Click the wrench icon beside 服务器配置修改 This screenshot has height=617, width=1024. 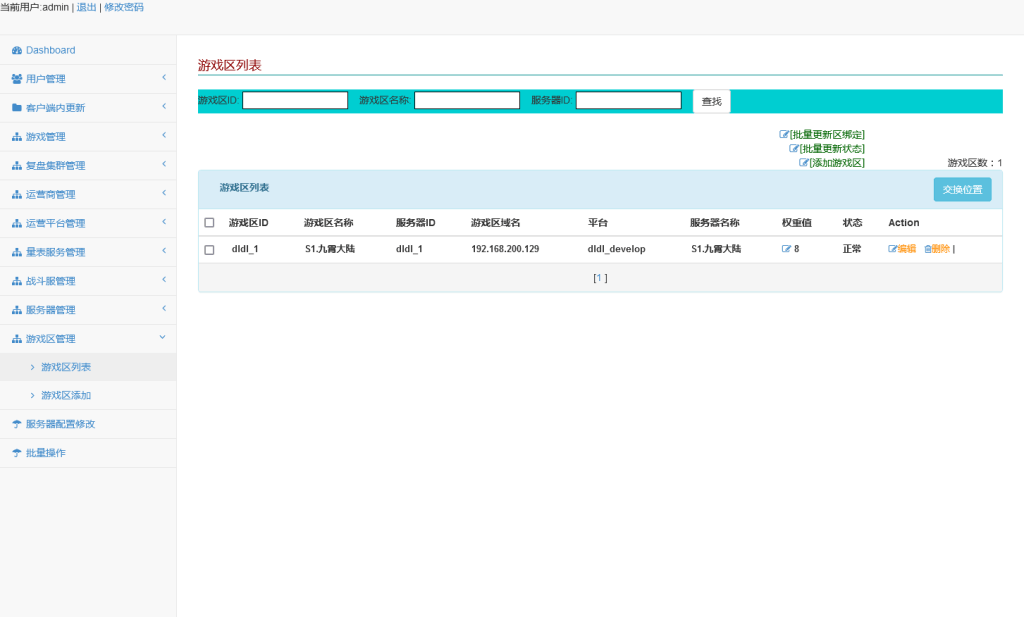coord(16,423)
